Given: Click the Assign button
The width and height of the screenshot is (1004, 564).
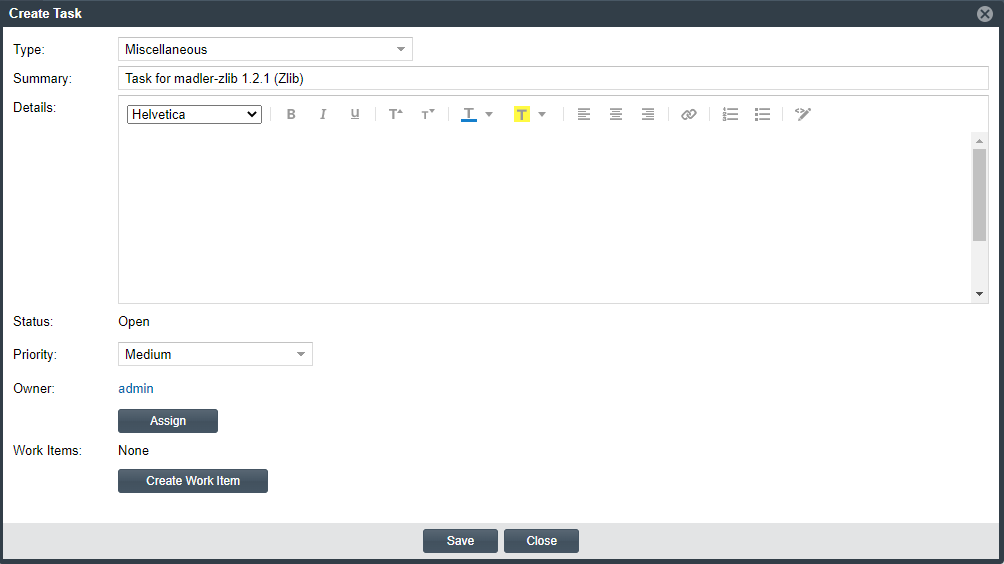Looking at the screenshot, I should tap(168, 421).
